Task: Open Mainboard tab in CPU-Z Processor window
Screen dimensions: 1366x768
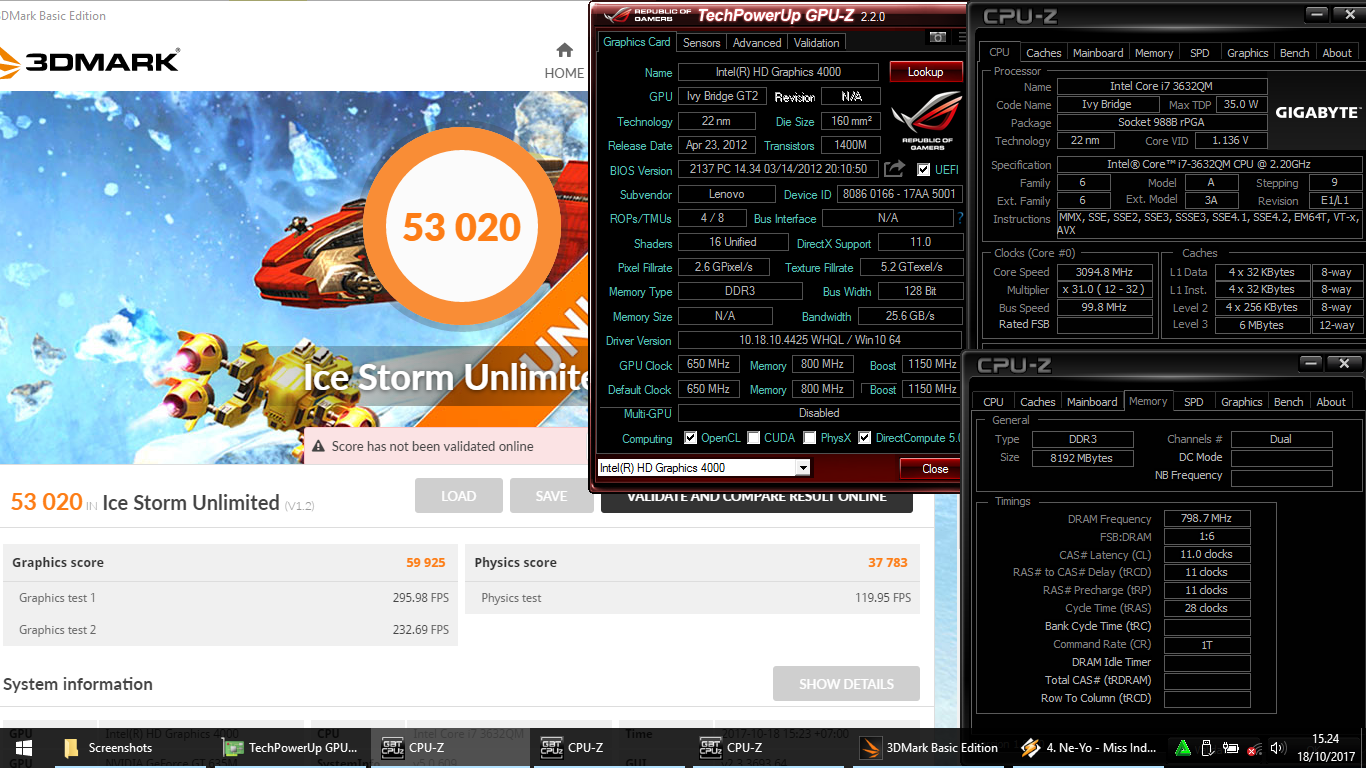Action: pos(1098,53)
